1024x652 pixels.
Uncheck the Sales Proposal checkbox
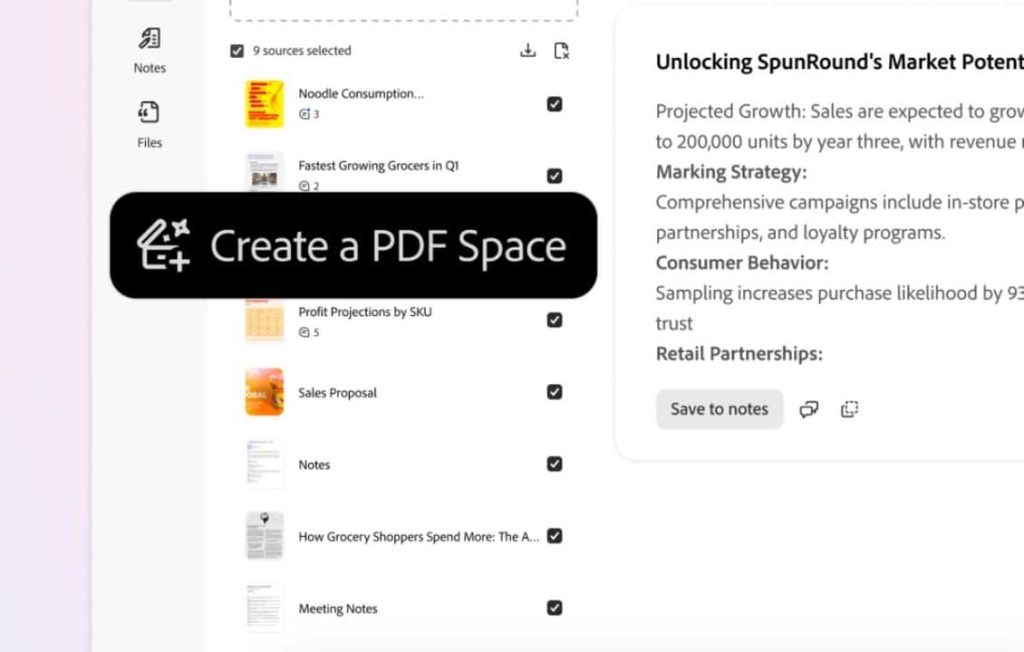(554, 392)
